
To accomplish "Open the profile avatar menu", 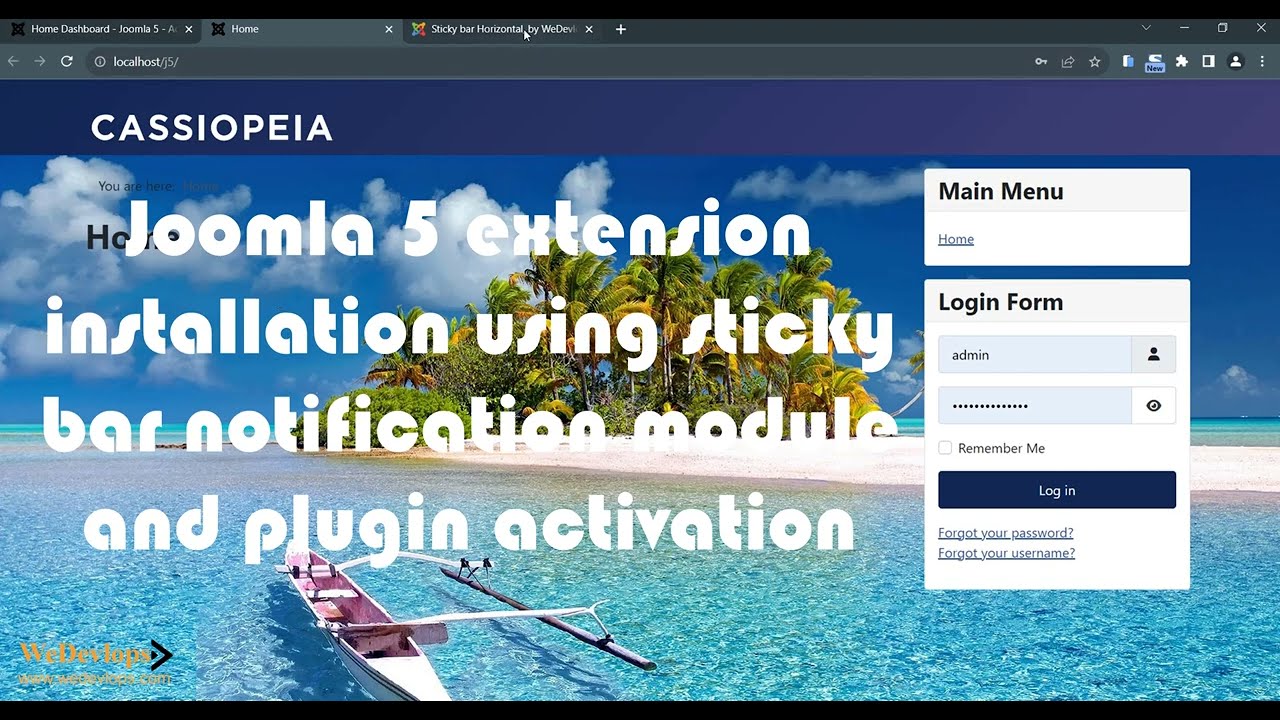I will [x=1235, y=61].
